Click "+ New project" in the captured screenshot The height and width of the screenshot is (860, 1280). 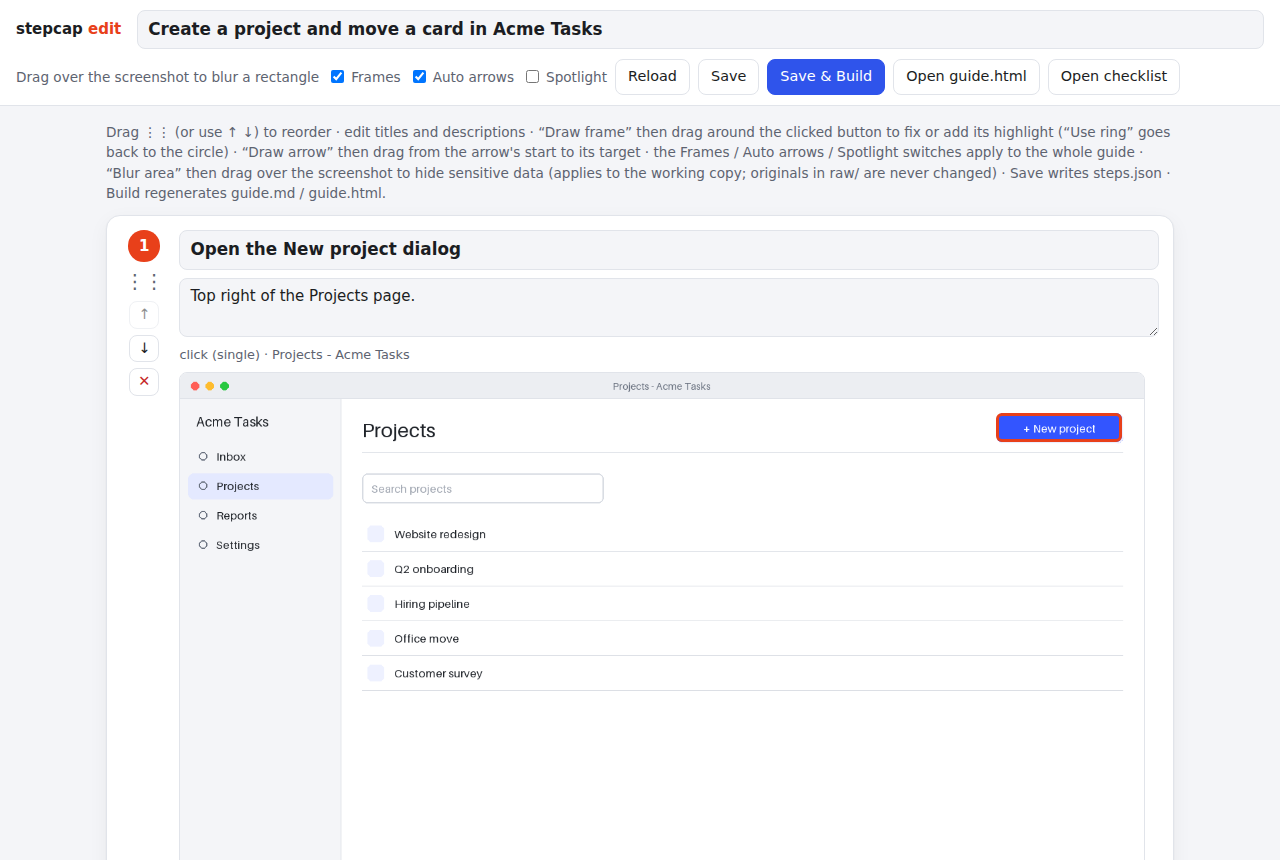[x=1059, y=428]
